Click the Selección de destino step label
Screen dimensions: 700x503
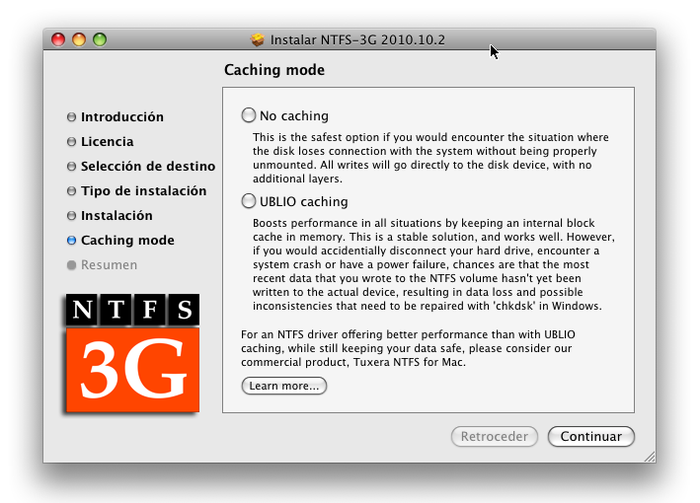point(148,166)
